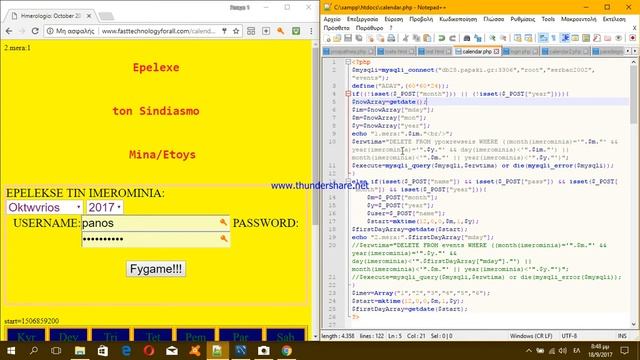
Task: Click UTF-8 encoding in status bar
Action: click(569, 336)
